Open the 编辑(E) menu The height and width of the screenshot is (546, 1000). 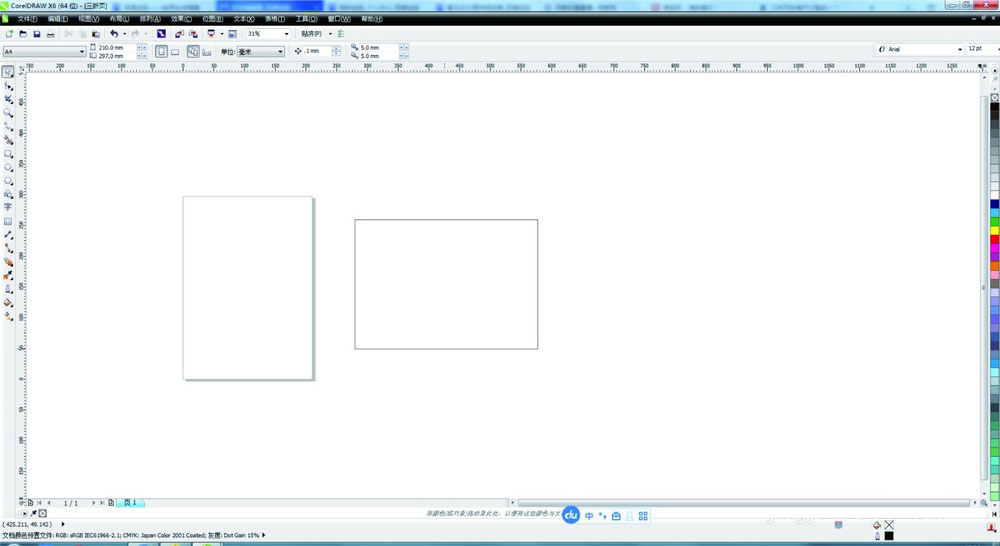pyautogui.click(x=57, y=19)
